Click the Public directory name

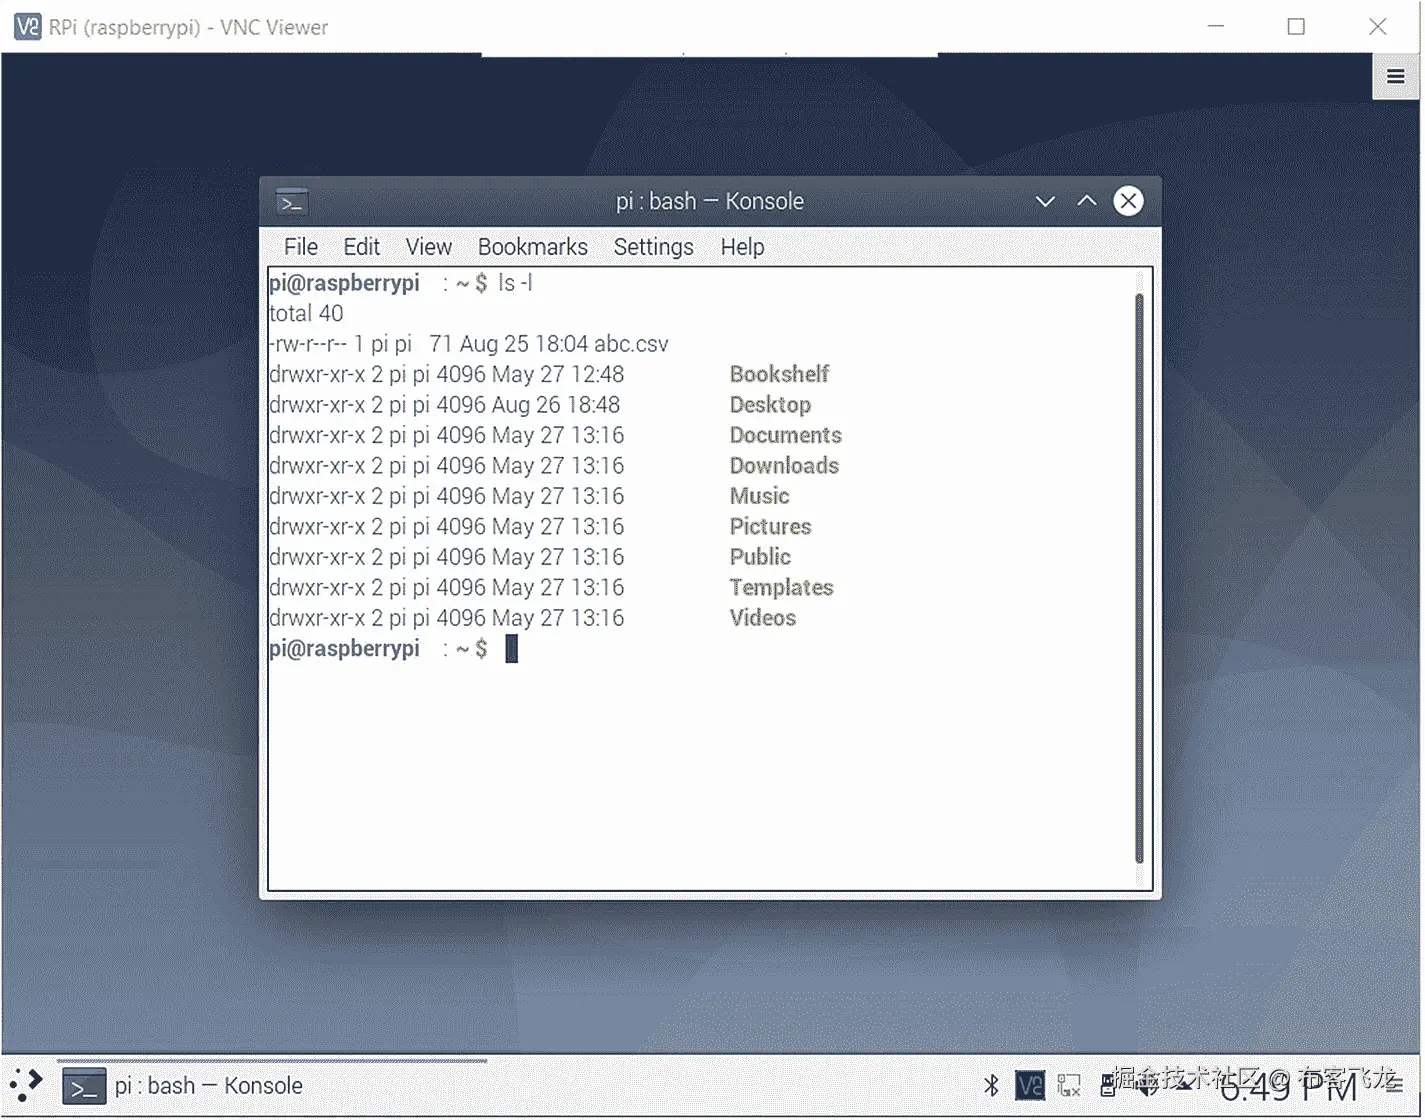coord(761,558)
